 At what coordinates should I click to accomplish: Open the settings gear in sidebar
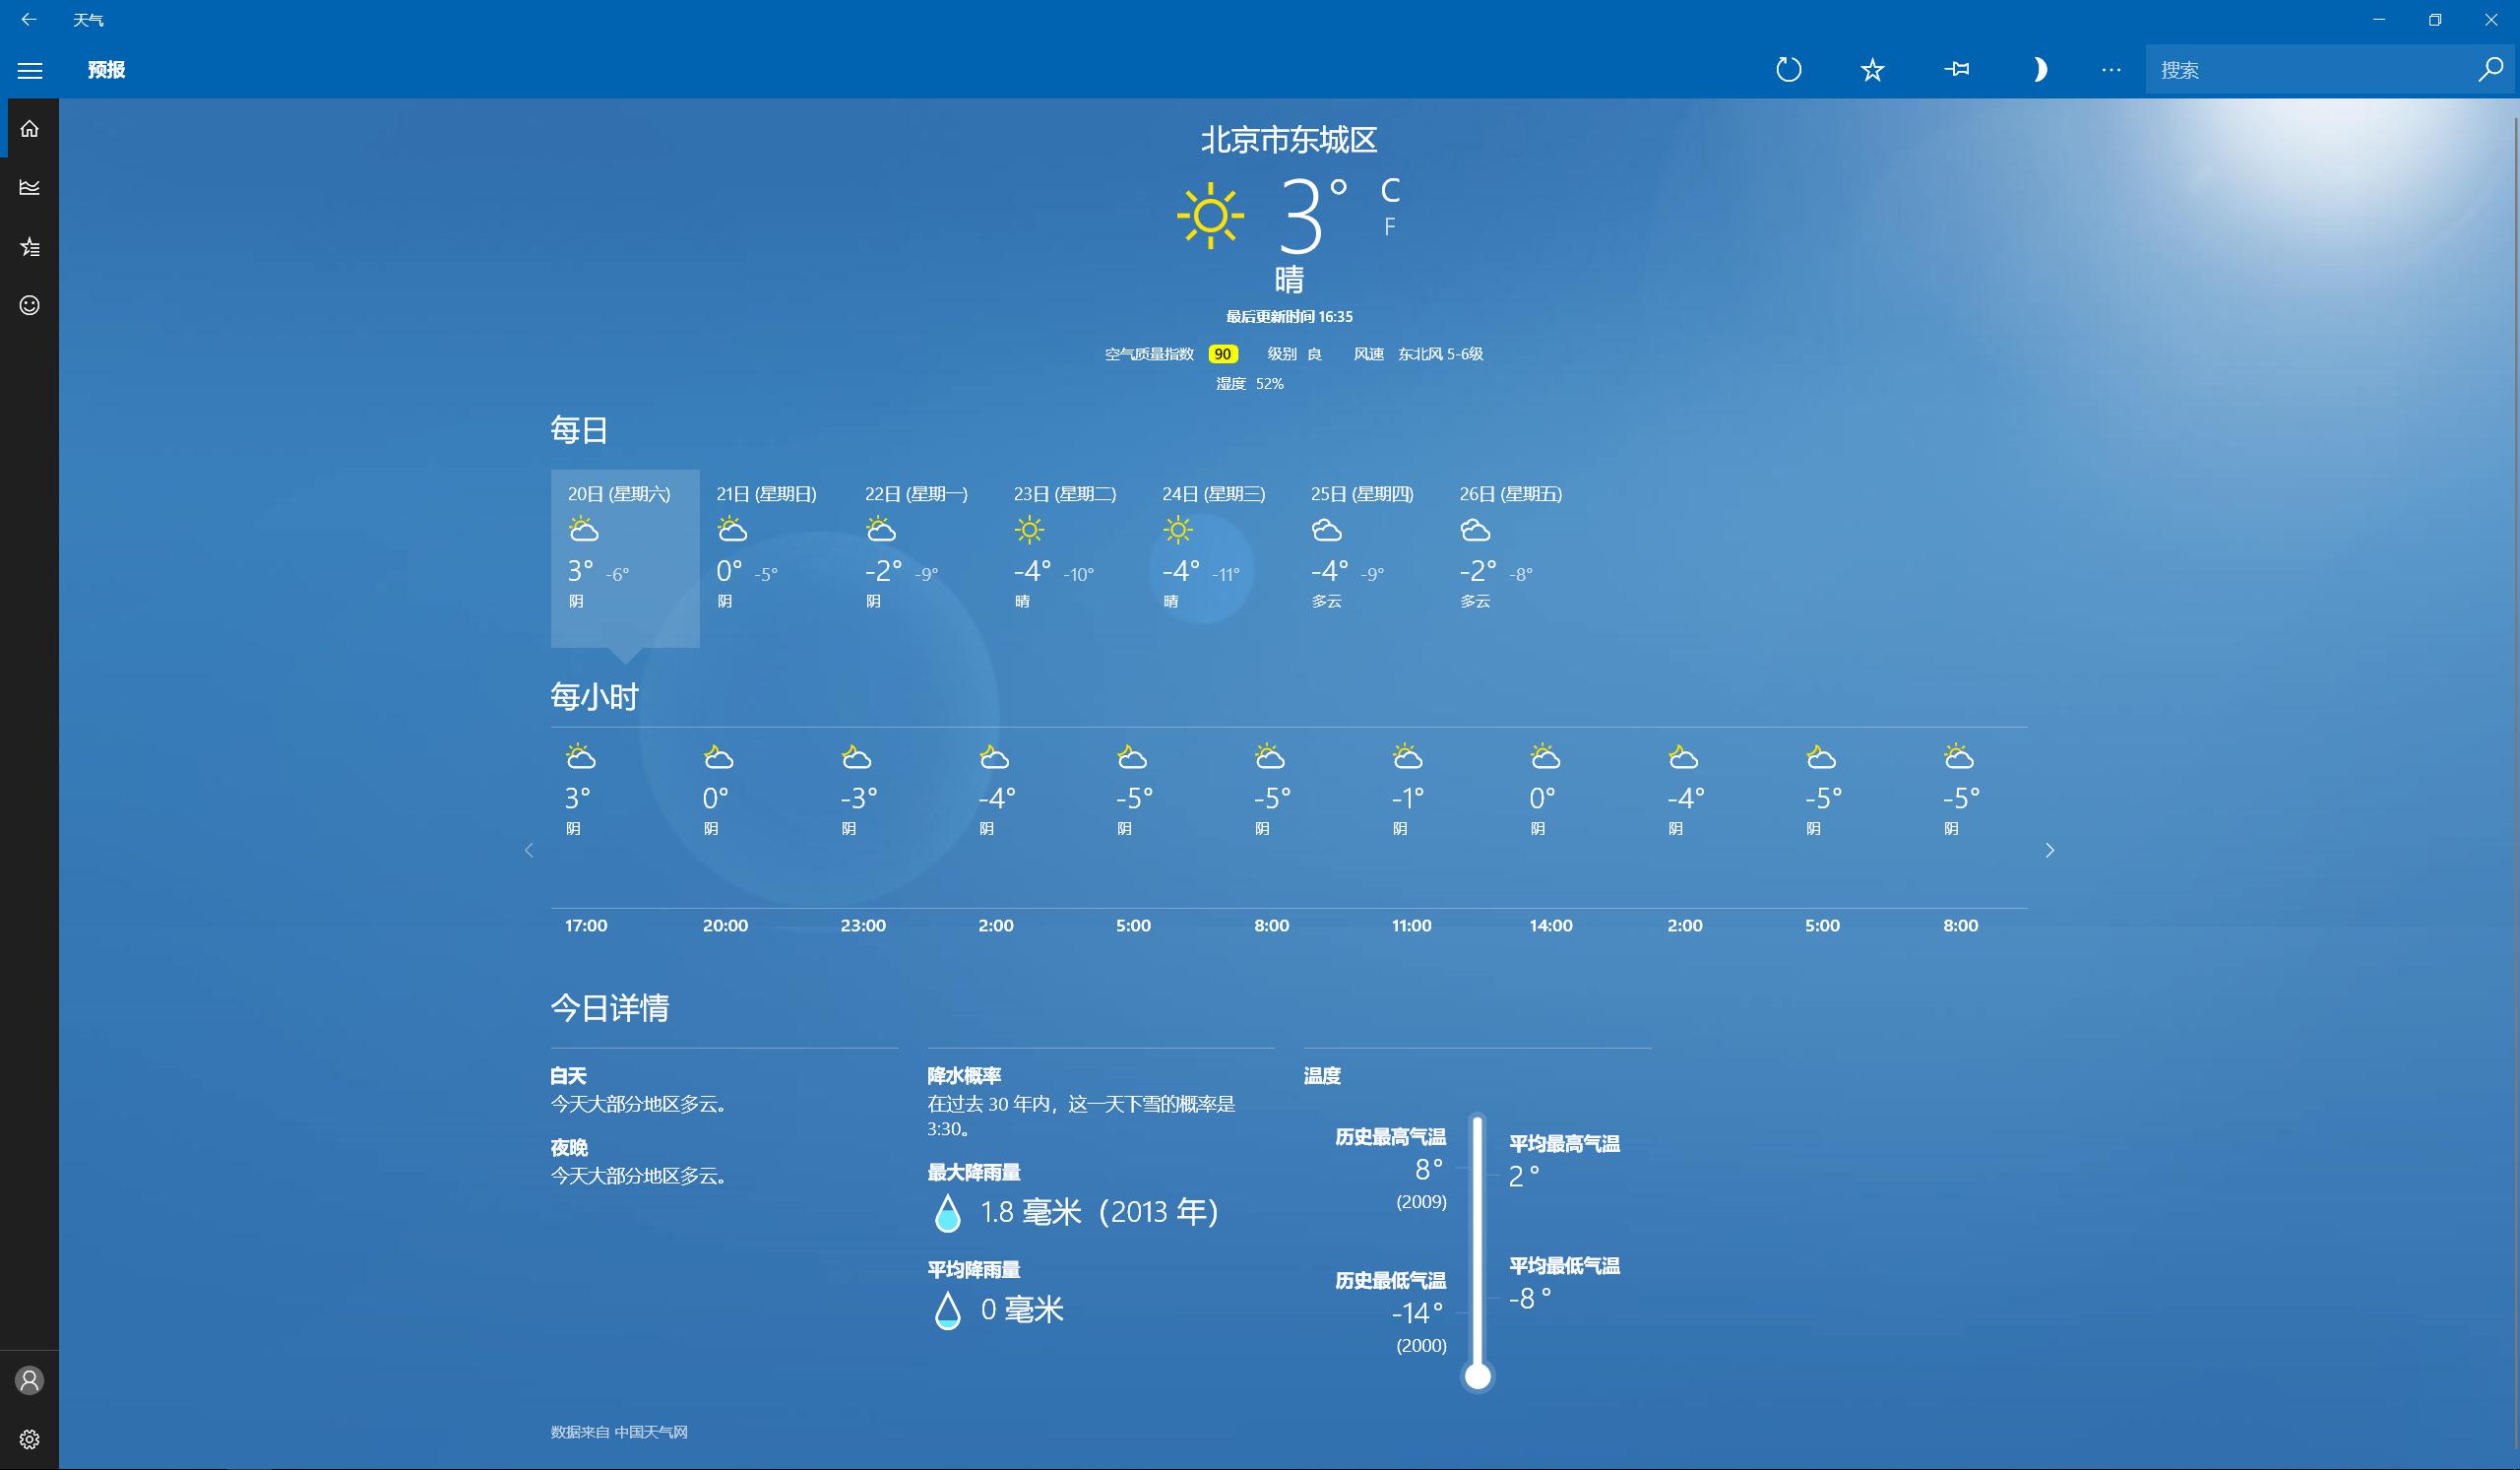[30, 1439]
